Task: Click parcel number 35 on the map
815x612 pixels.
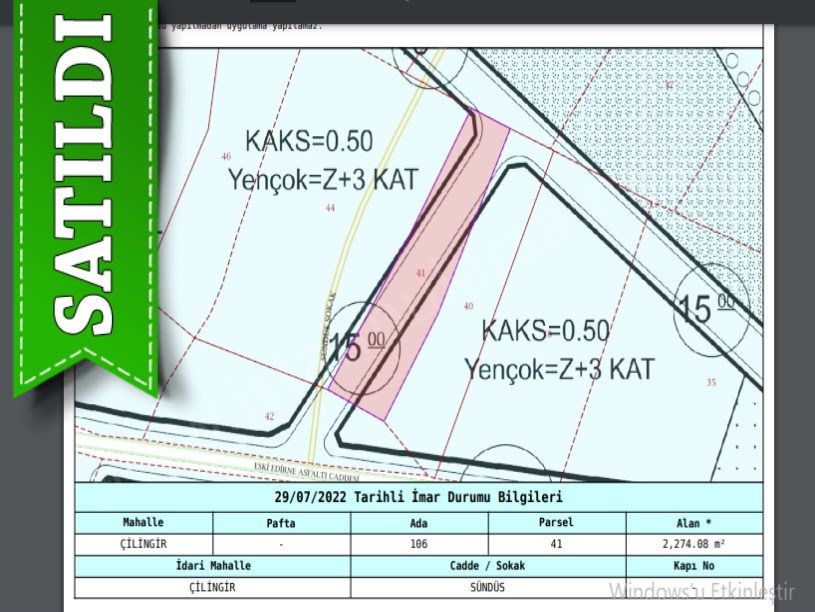Action: pyautogui.click(x=711, y=382)
